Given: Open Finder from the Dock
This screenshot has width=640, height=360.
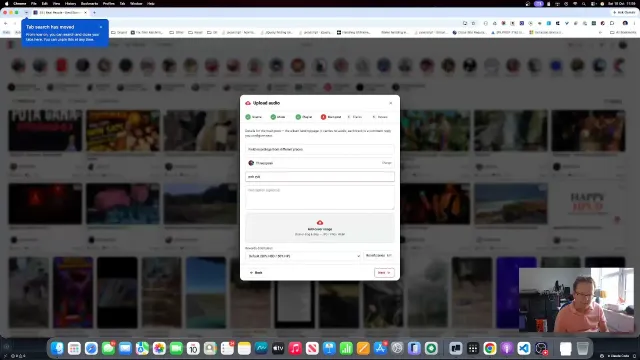Looking at the screenshot, I should point(57,348).
